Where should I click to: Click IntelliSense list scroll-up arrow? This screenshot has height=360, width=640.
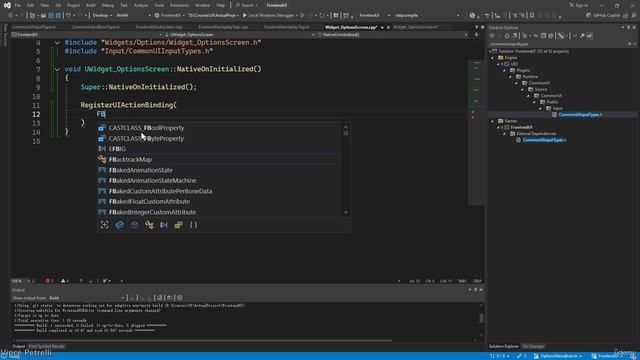click(x=346, y=127)
